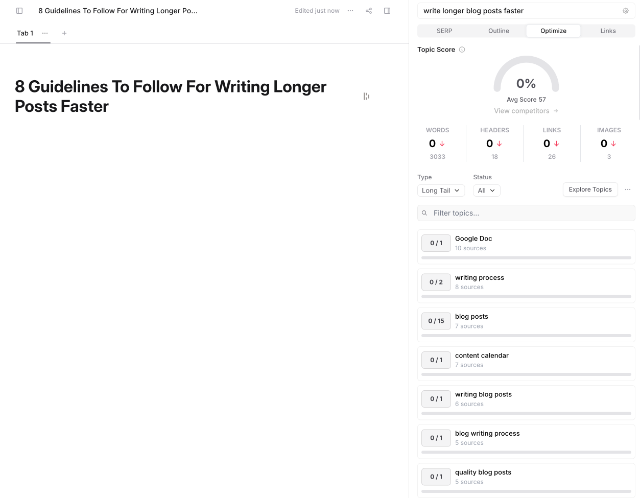Screen dimensions: 640x498
Task: Open the Links tab
Action: [607, 31]
